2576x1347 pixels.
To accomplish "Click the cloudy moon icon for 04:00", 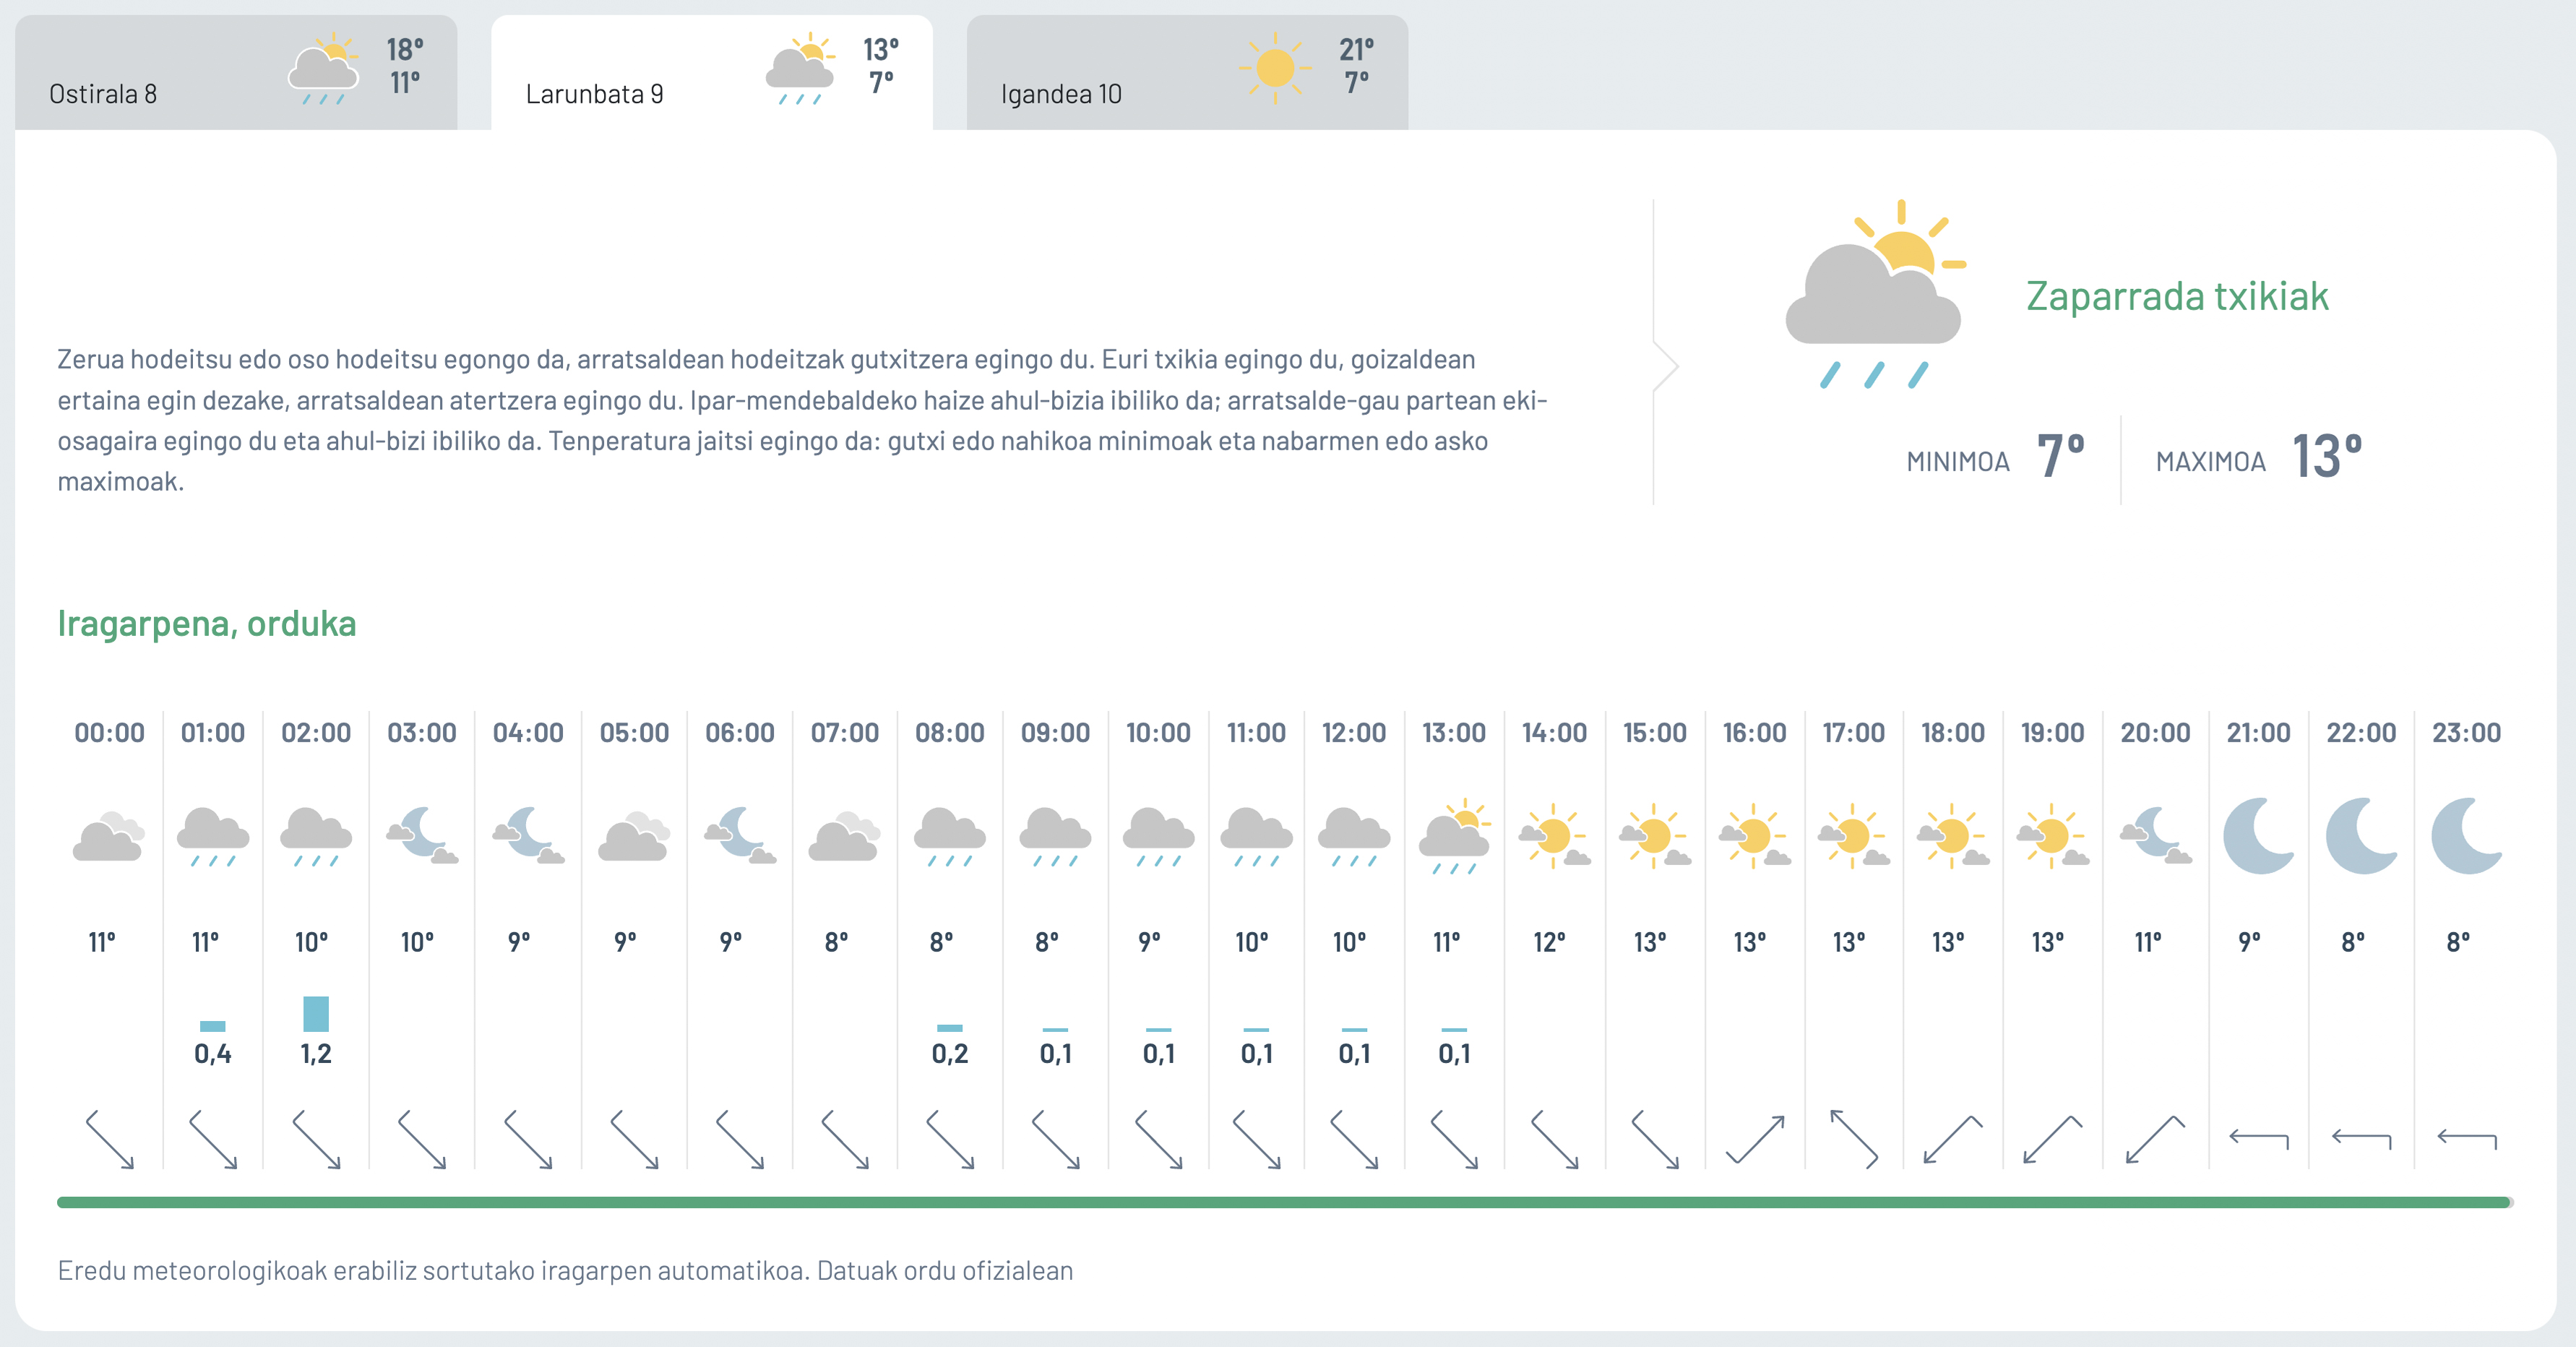I will pyautogui.click(x=528, y=835).
